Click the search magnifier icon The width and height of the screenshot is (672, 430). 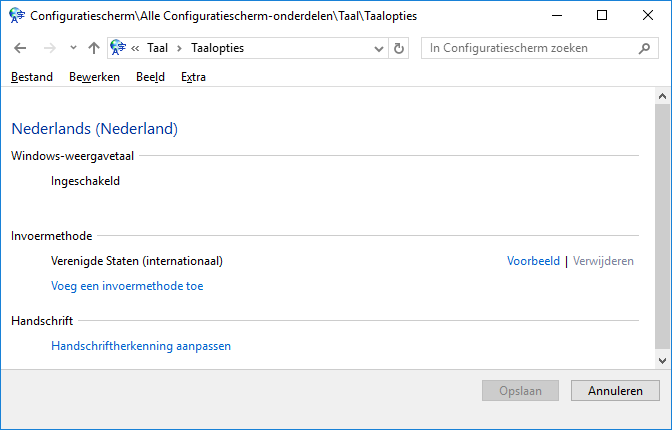click(x=645, y=48)
